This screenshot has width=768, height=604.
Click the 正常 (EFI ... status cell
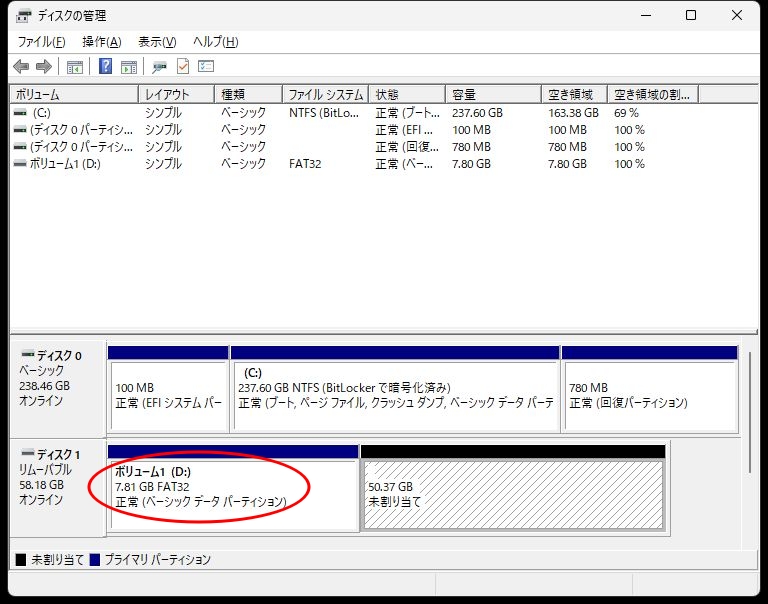point(404,130)
